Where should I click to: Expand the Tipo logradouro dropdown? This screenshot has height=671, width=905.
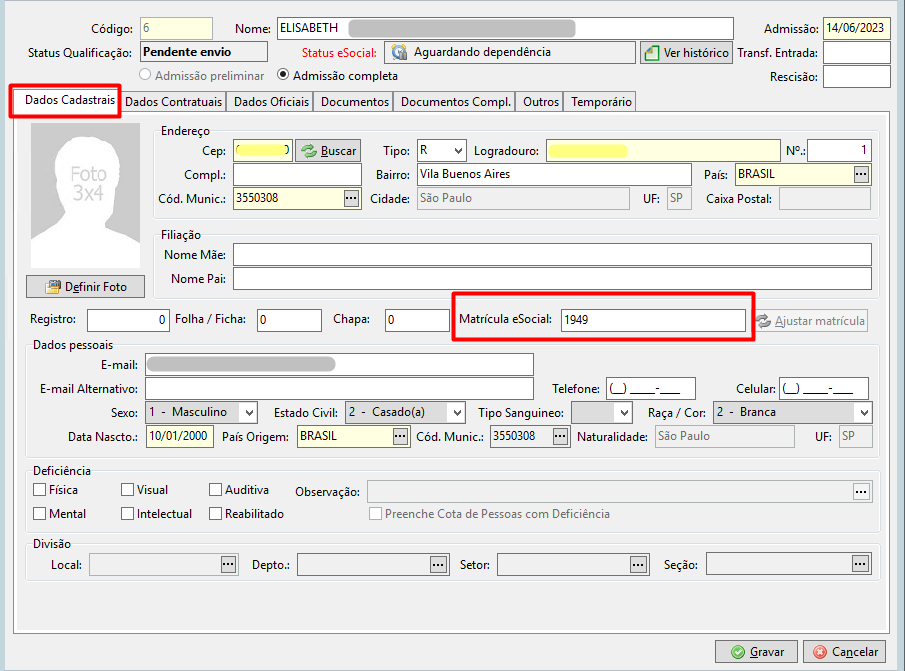(458, 151)
